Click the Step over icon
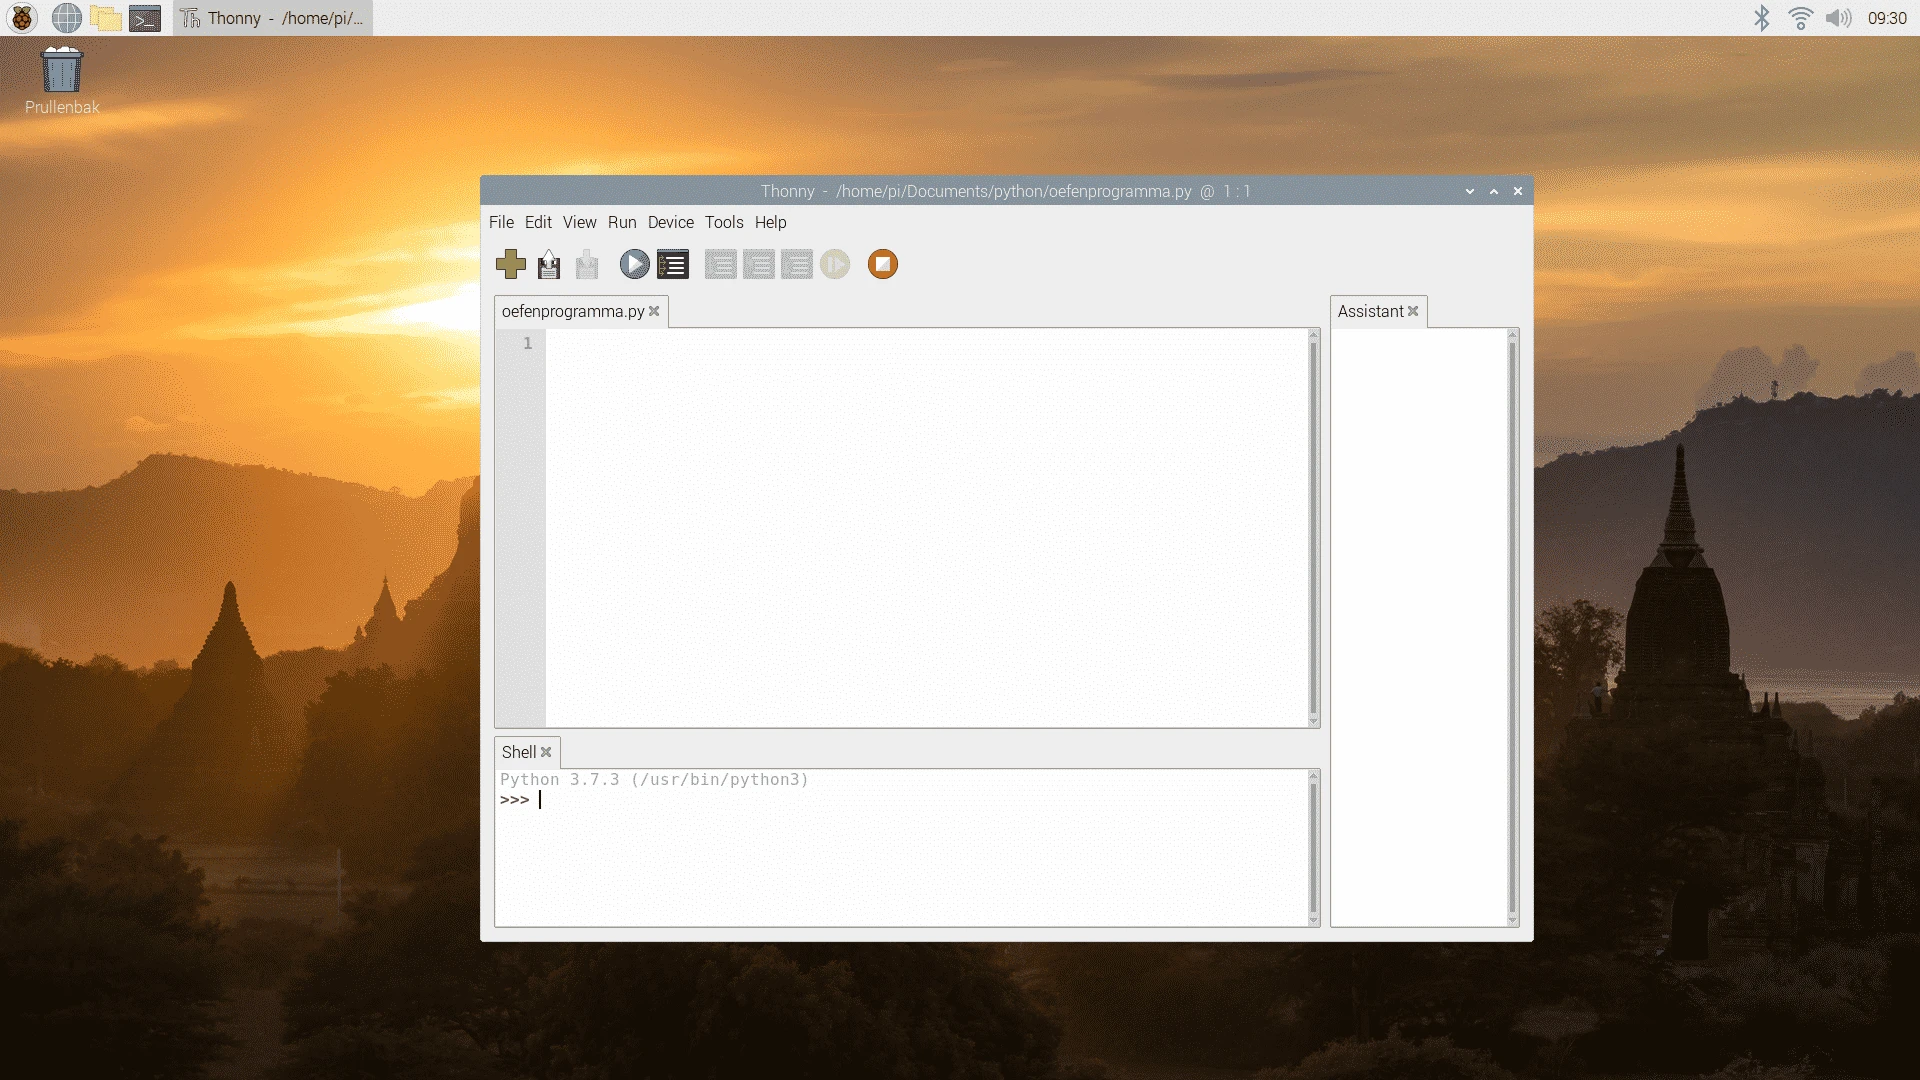 pos(720,264)
